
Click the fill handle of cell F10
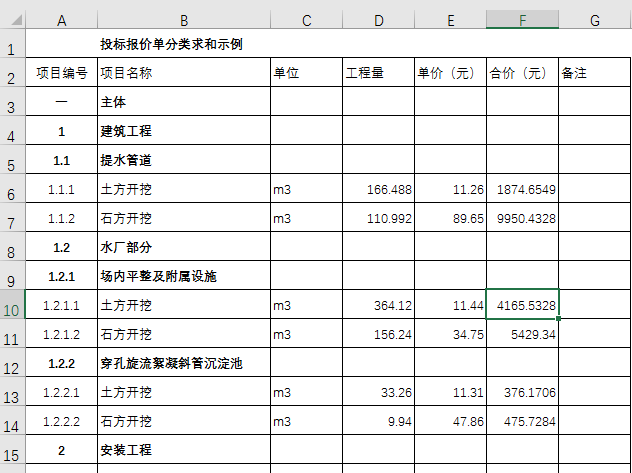click(558, 319)
